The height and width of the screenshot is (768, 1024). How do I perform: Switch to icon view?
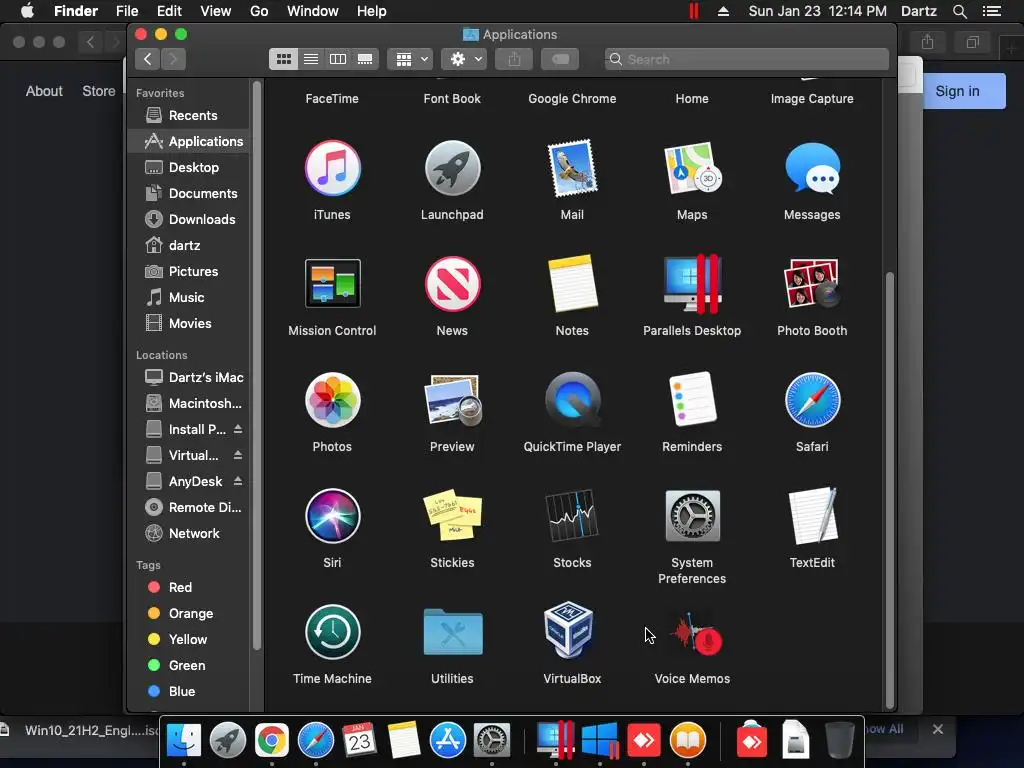283,59
